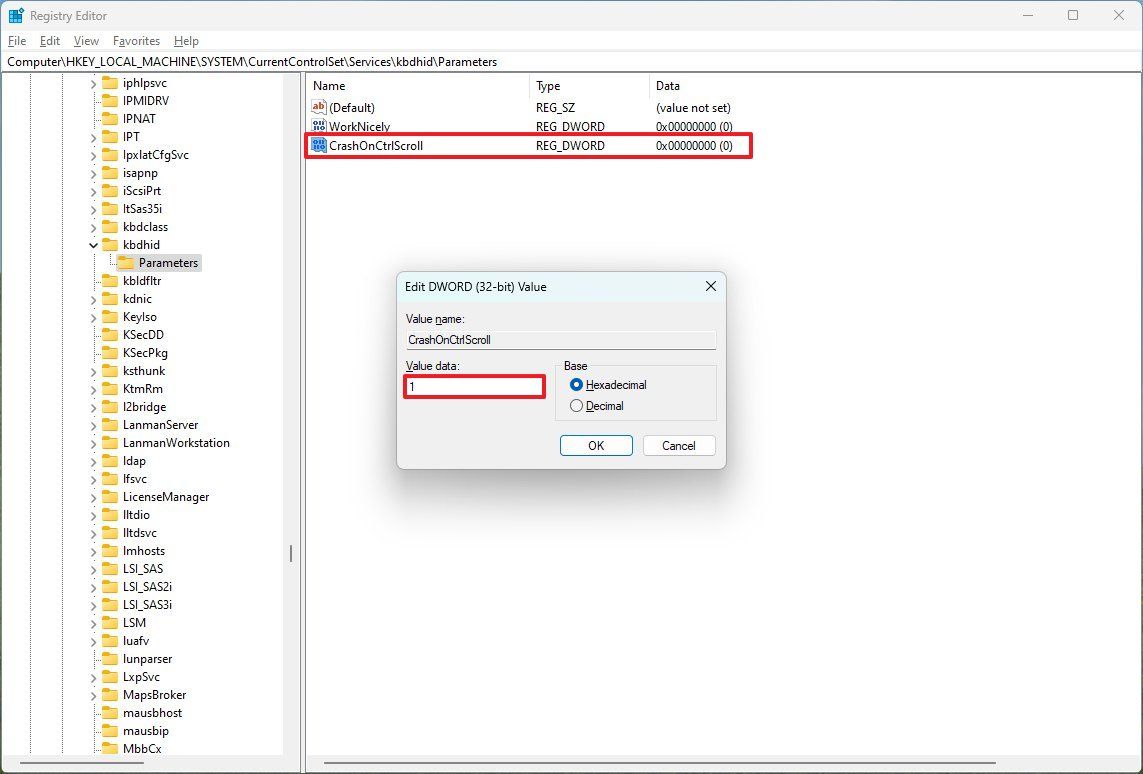
Task: Open the Help menu
Action: [x=186, y=41]
